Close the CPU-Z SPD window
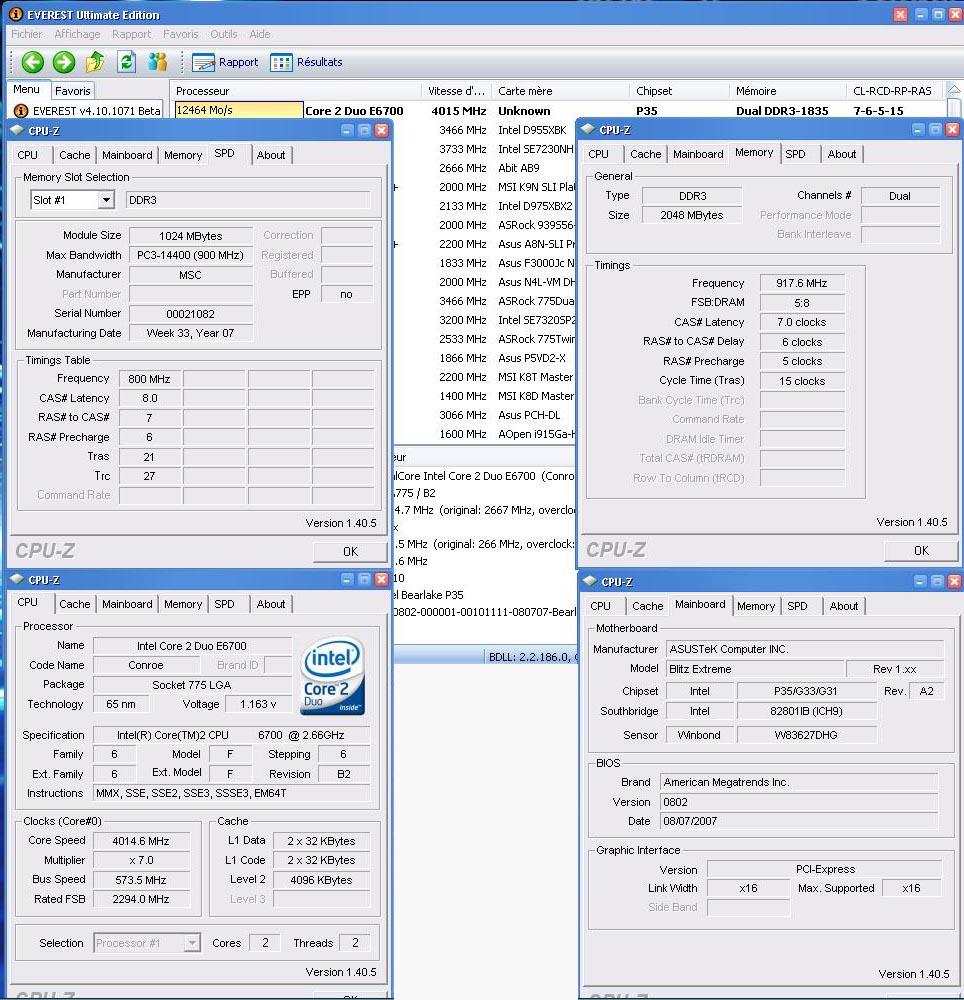The image size is (964, 1000). coord(381,131)
